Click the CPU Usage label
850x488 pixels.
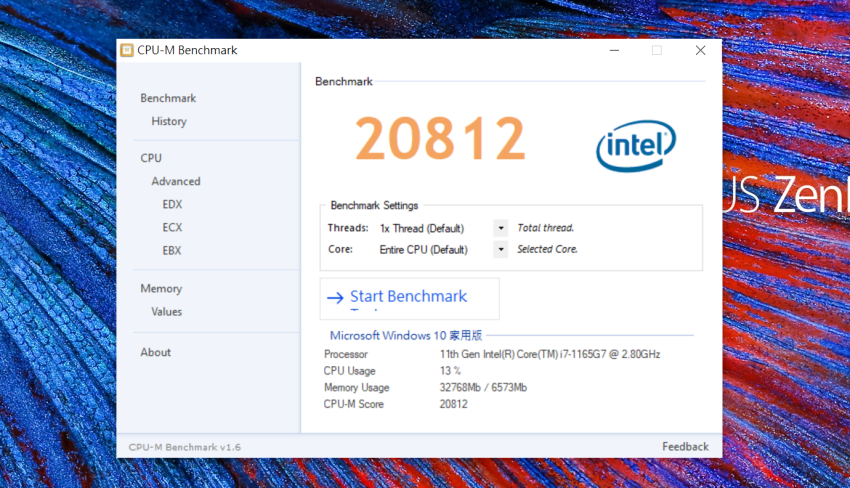[349, 371]
